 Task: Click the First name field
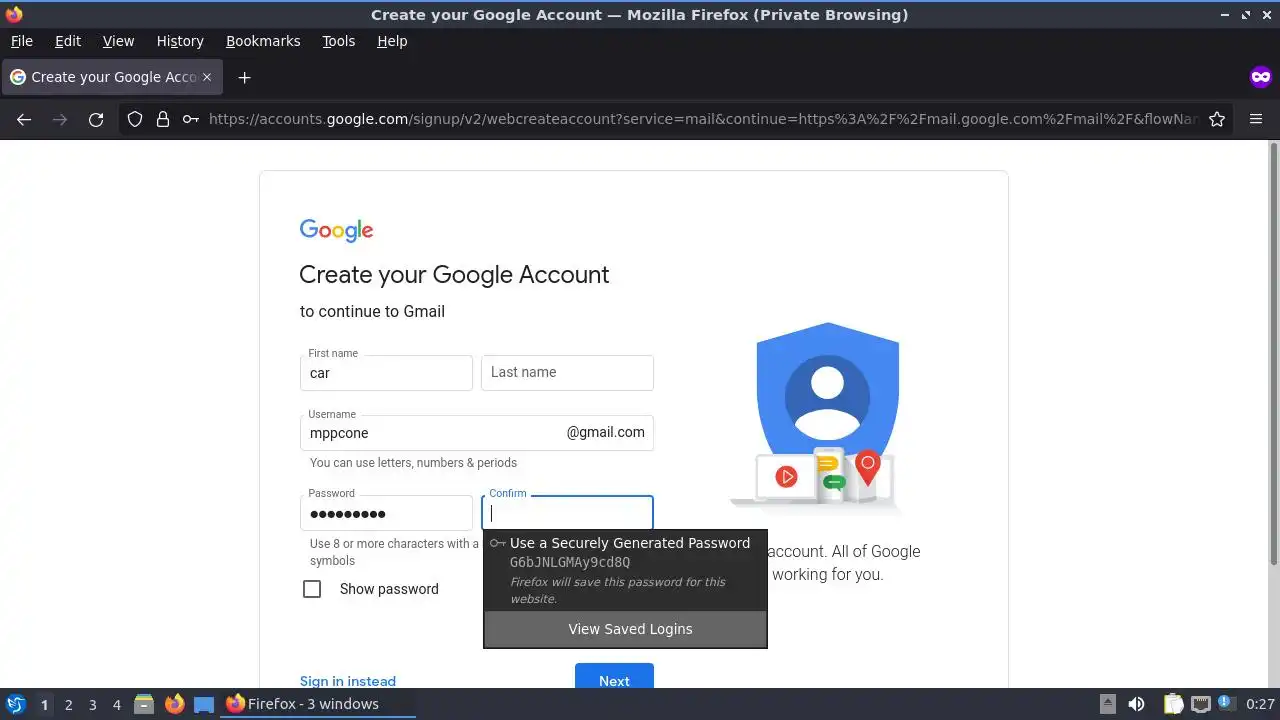(386, 373)
